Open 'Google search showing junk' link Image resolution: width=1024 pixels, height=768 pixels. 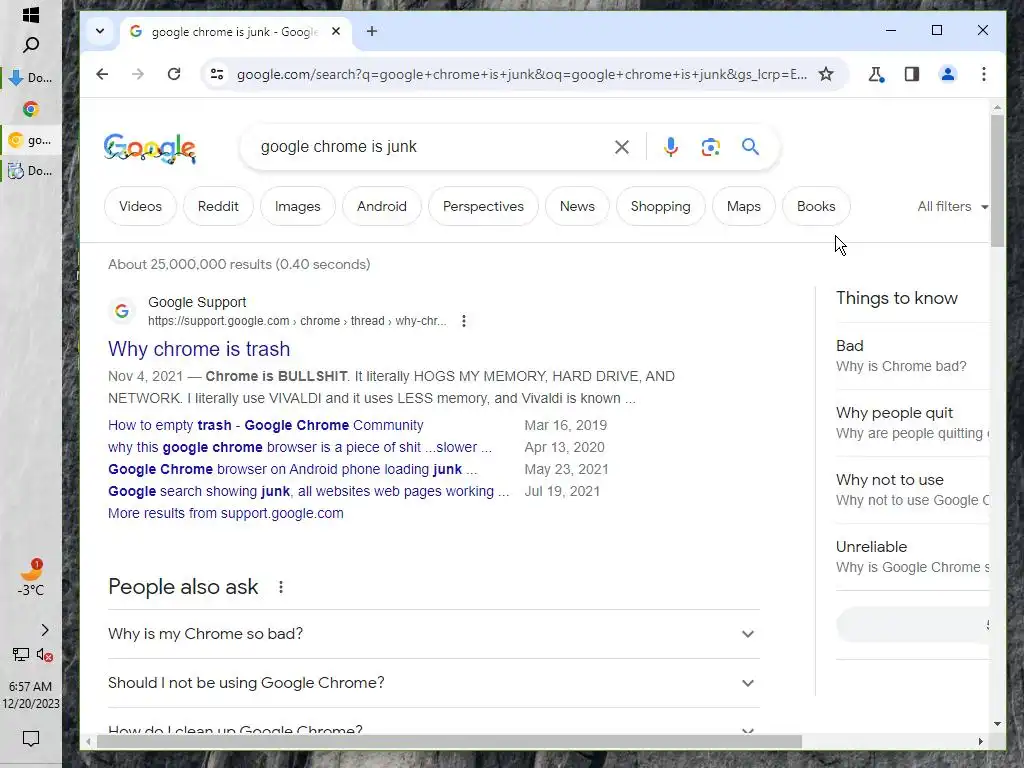coord(308,491)
